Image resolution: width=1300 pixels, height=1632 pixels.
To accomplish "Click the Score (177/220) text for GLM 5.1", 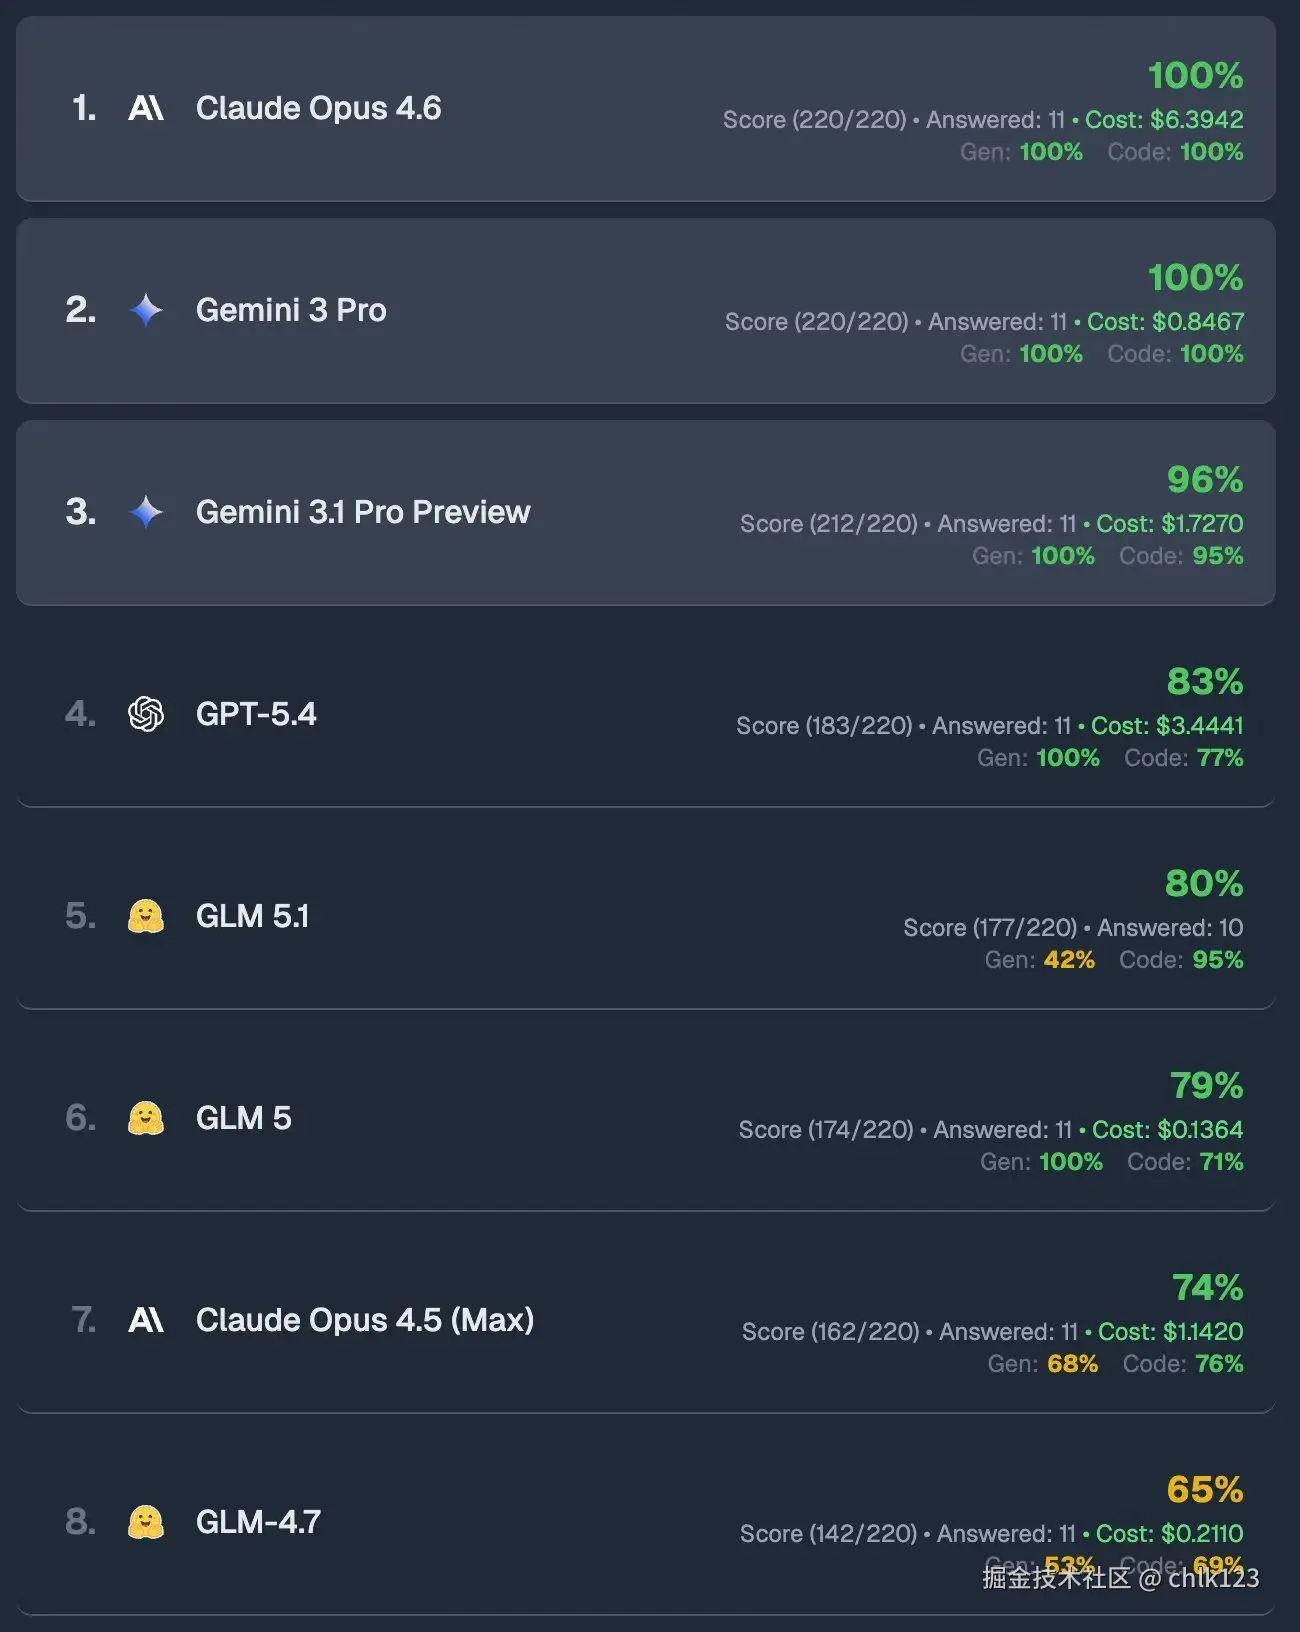I will coord(990,928).
